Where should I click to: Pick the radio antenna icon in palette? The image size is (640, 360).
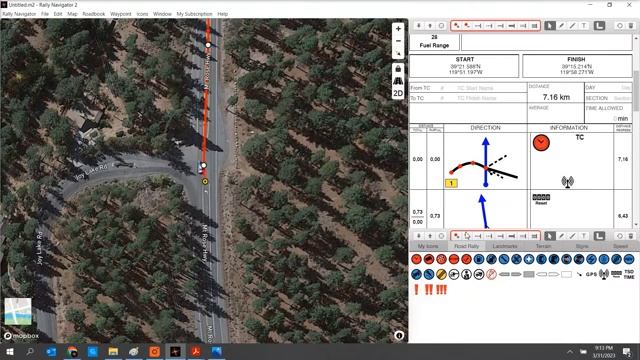tap(604, 274)
